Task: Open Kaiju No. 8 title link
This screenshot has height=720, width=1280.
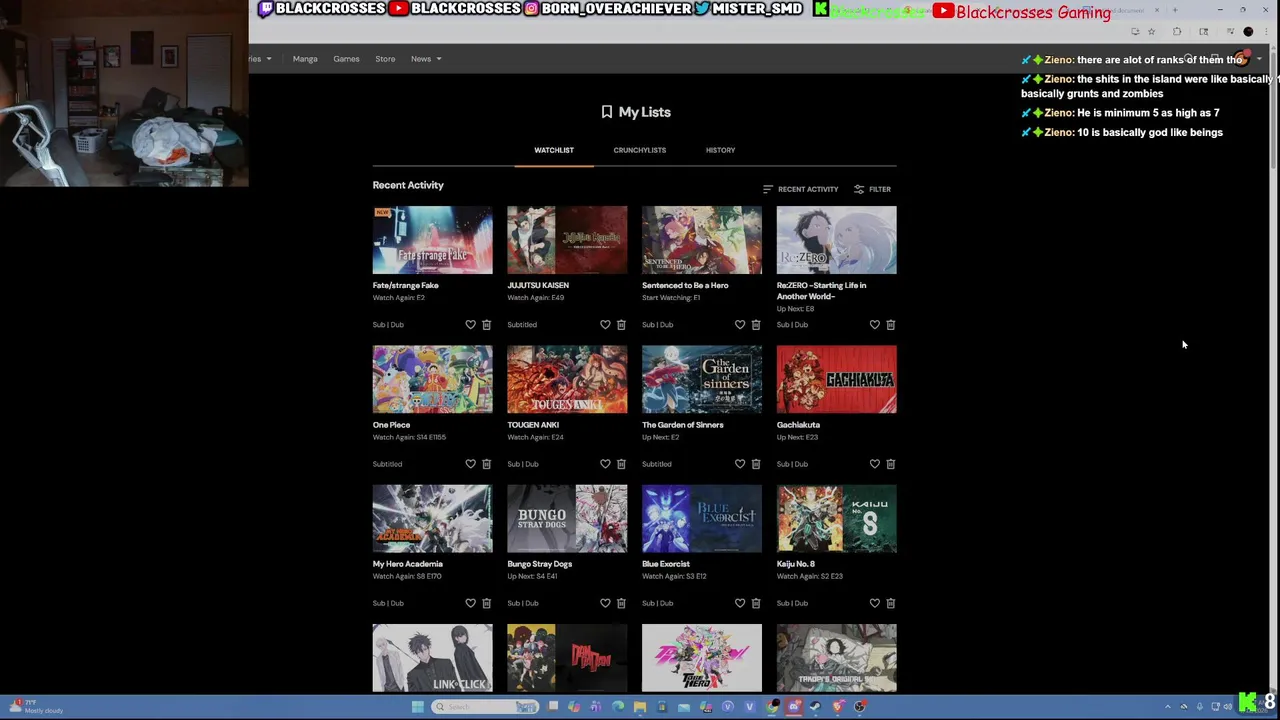Action: click(796, 564)
